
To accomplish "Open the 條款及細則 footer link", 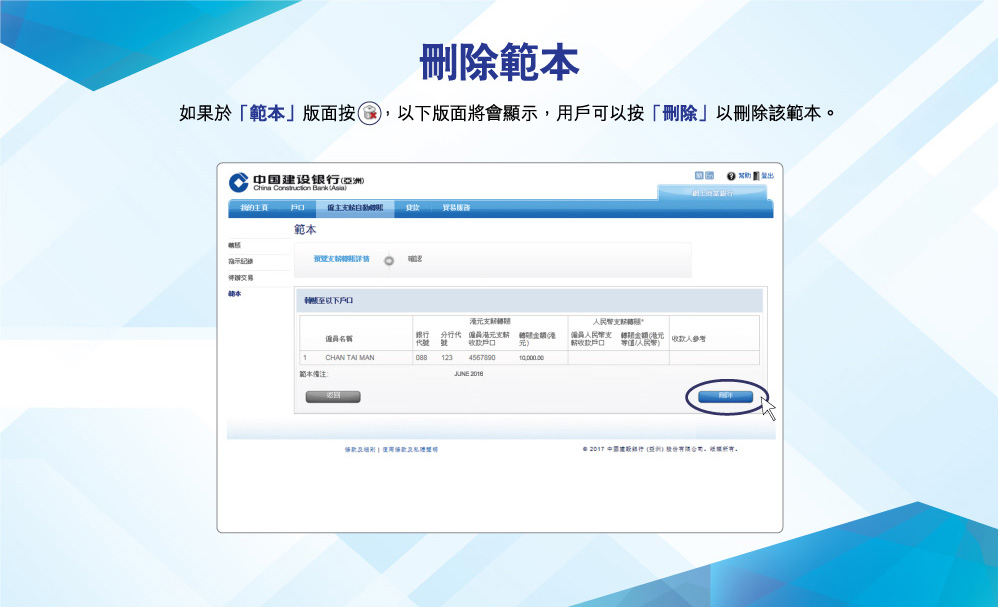I will [x=360, y=450].
